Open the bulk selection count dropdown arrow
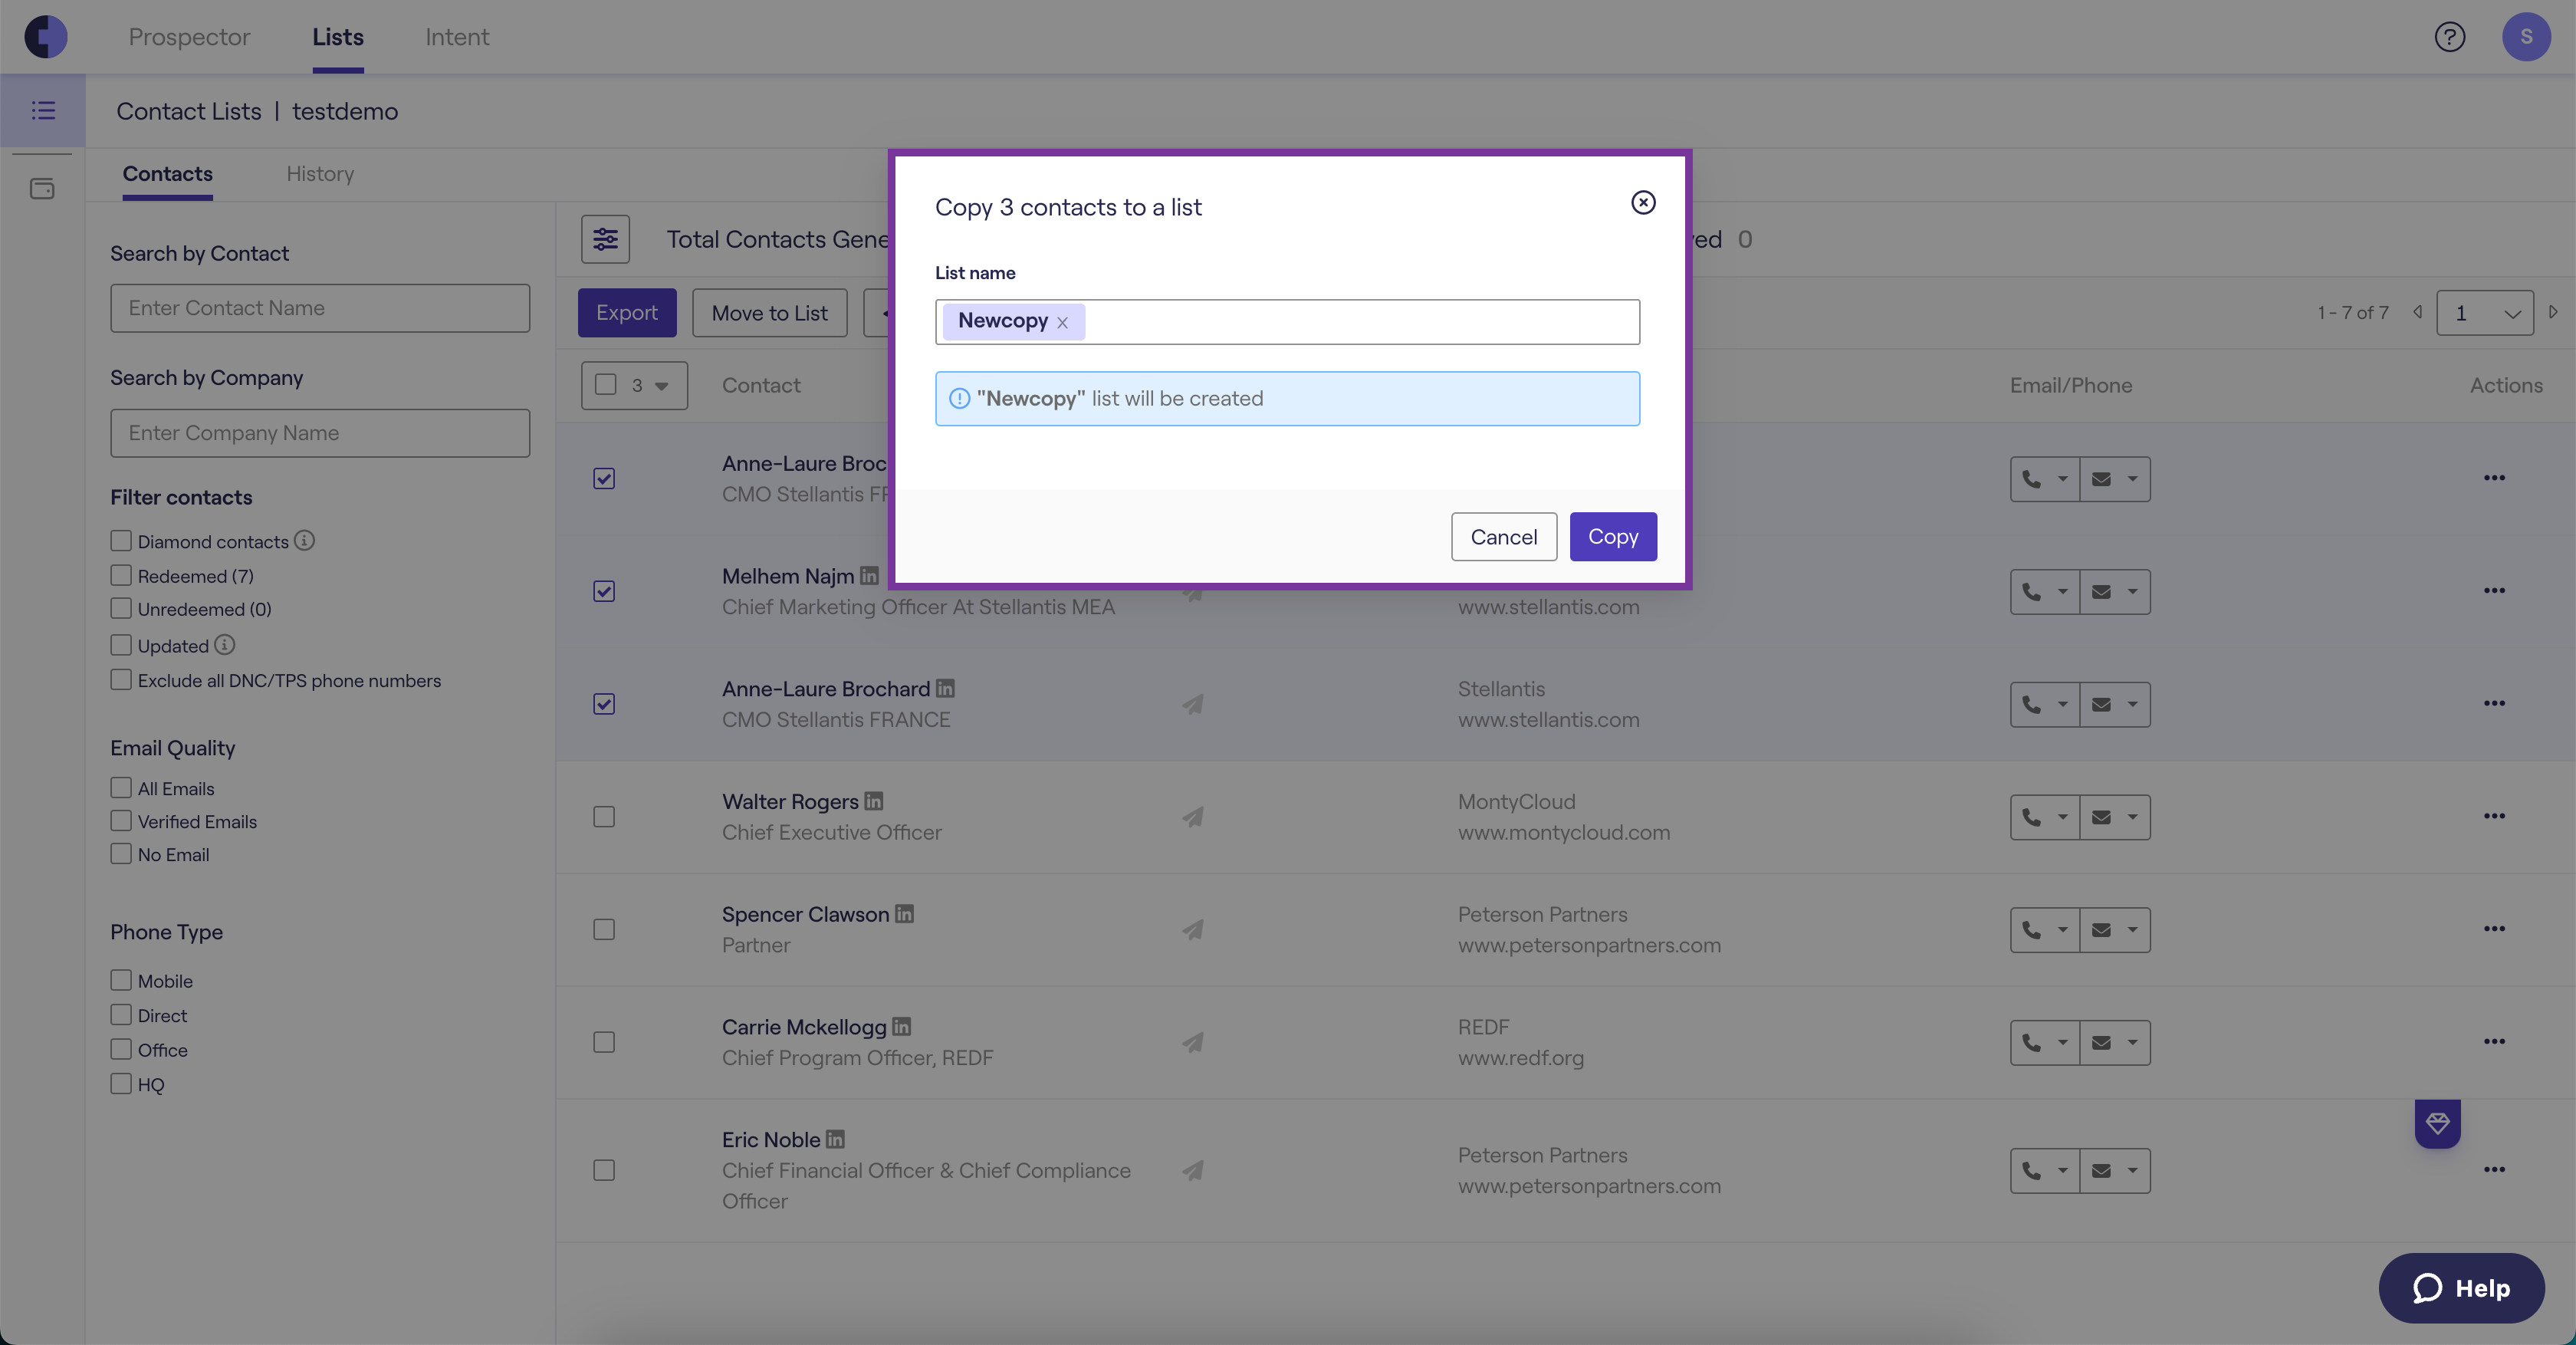 click(x=661, y=386)
